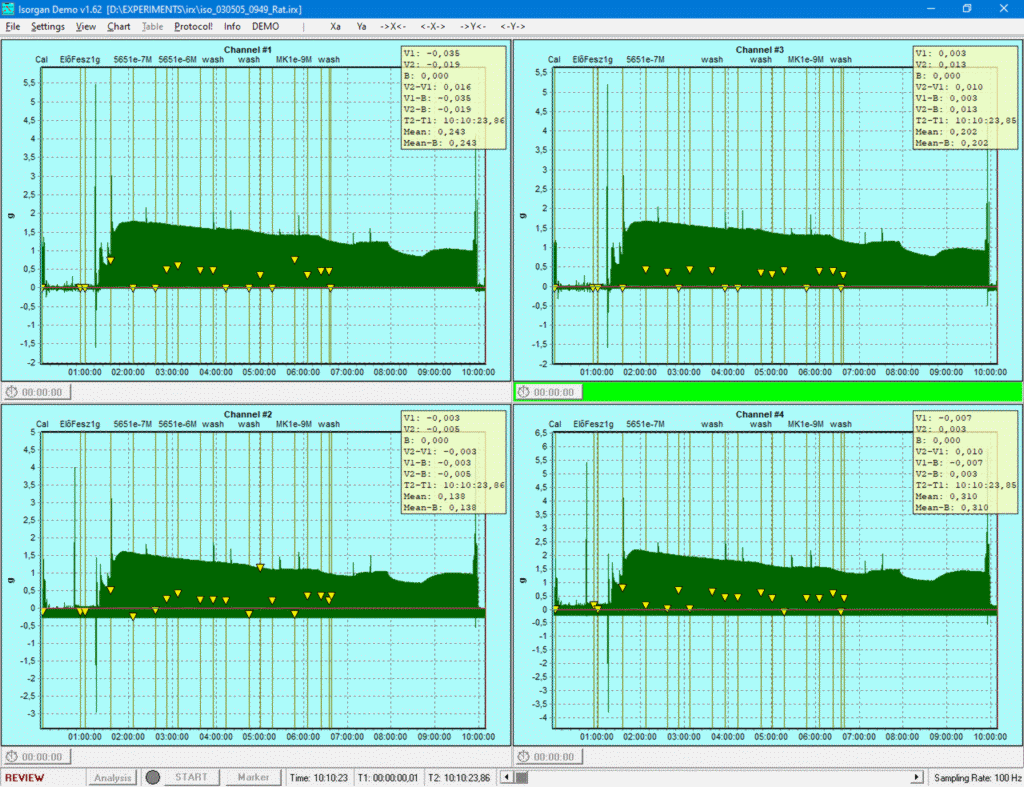Click the Analysis button
Viewport: 1024px width, 787px height.
click(112, 777)
